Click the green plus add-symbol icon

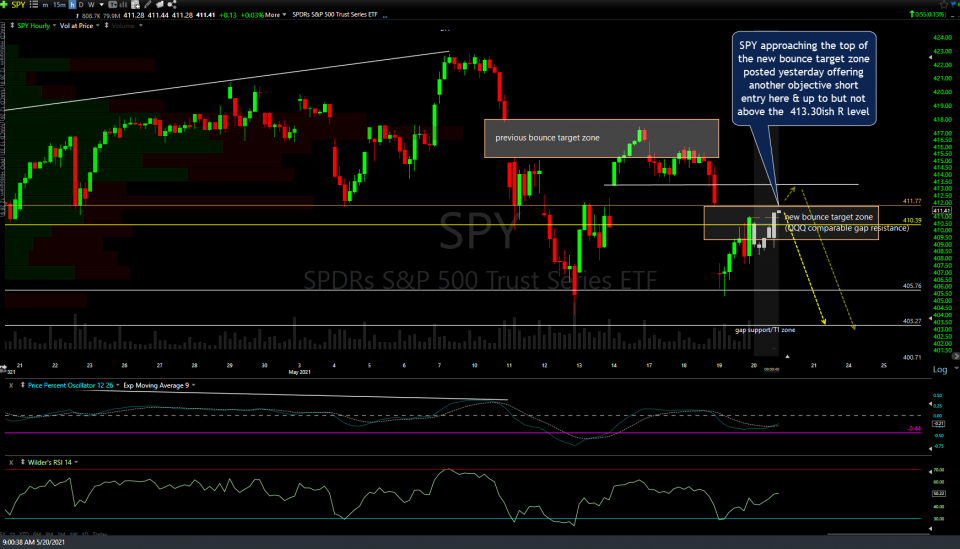coord(4,4)
